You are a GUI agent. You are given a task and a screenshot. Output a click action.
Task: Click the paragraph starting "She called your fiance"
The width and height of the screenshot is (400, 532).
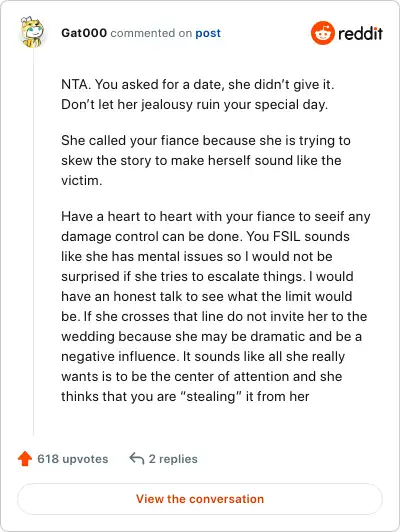(x=206, y=160)
